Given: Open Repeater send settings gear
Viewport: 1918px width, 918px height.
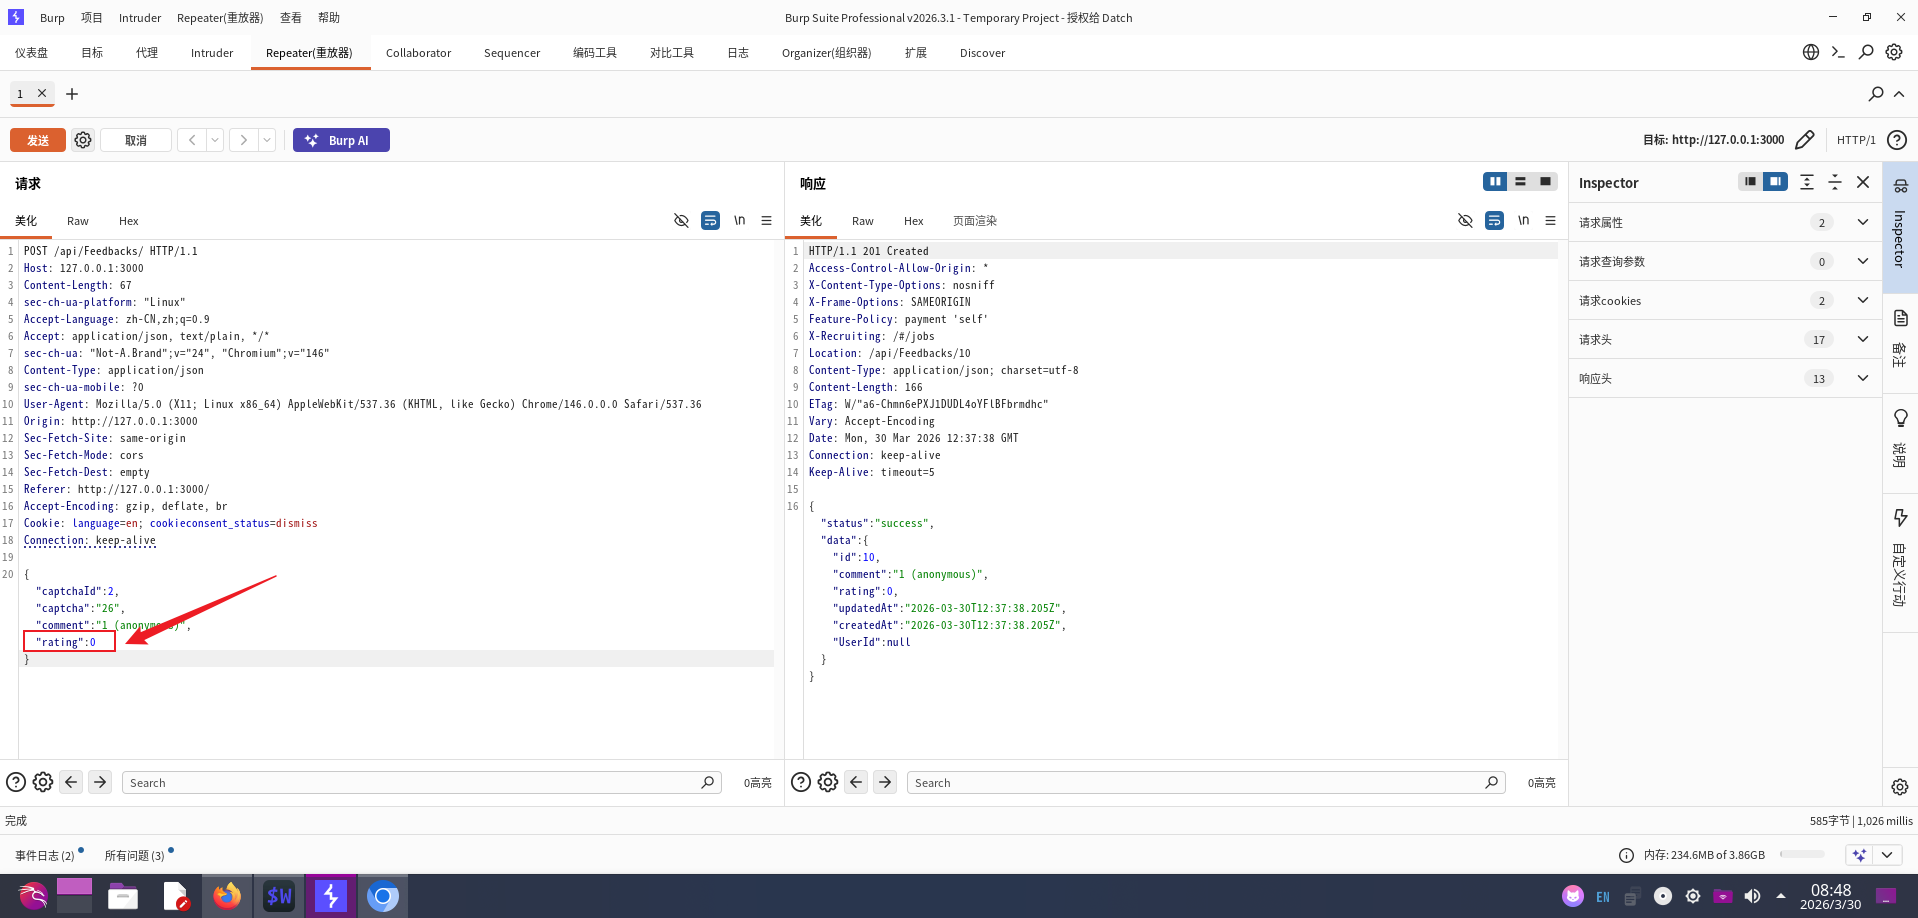Looking at the screenshot, I should (83, 140).
